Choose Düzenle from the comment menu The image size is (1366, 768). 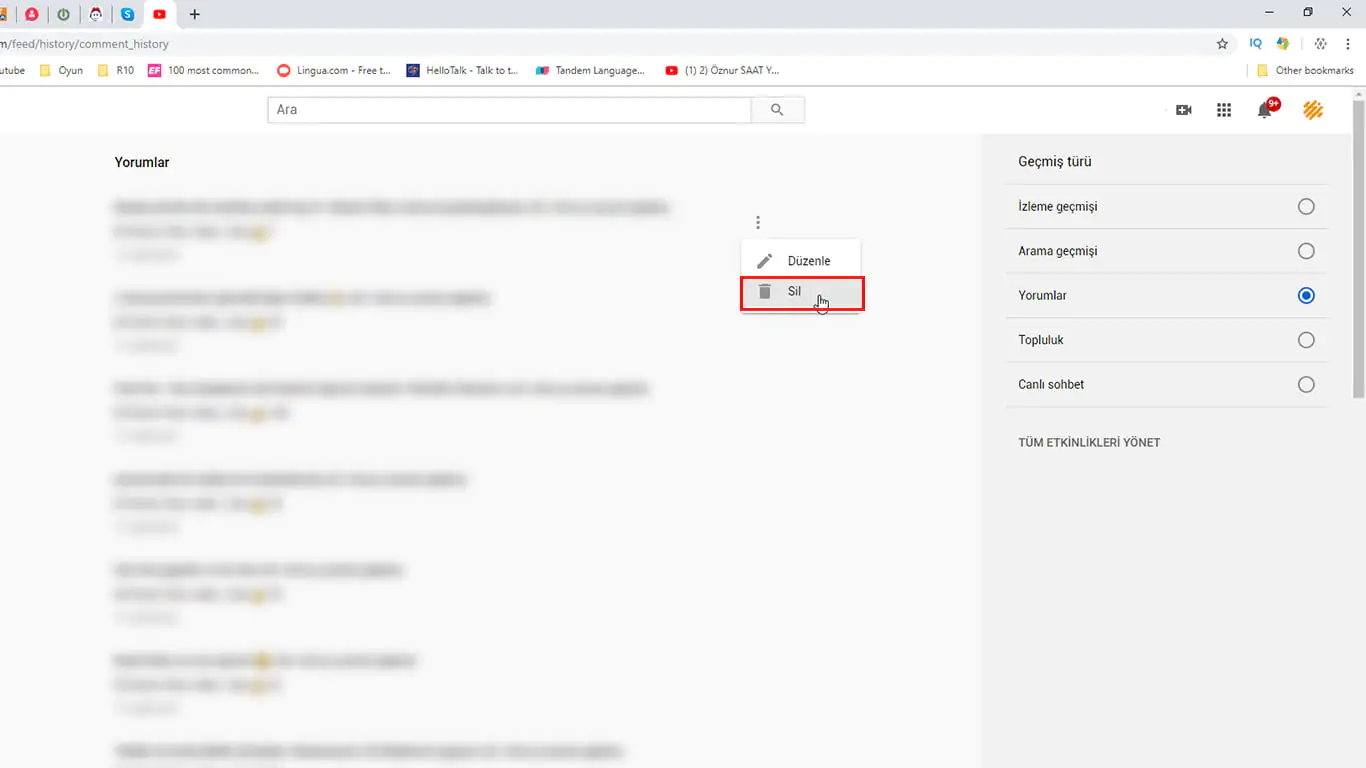point(808,261)
